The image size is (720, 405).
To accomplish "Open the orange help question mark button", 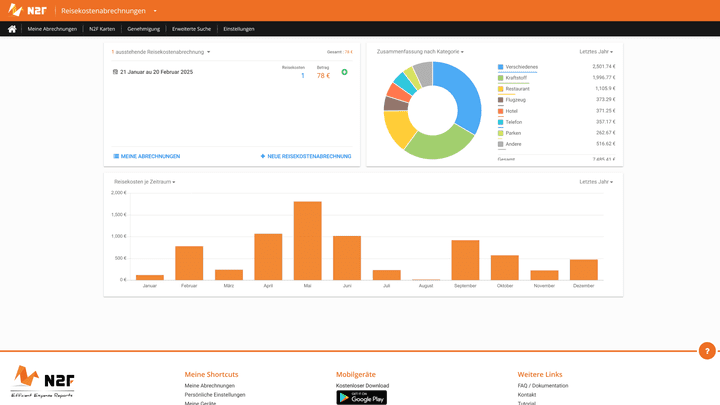I will coord(707,351).
